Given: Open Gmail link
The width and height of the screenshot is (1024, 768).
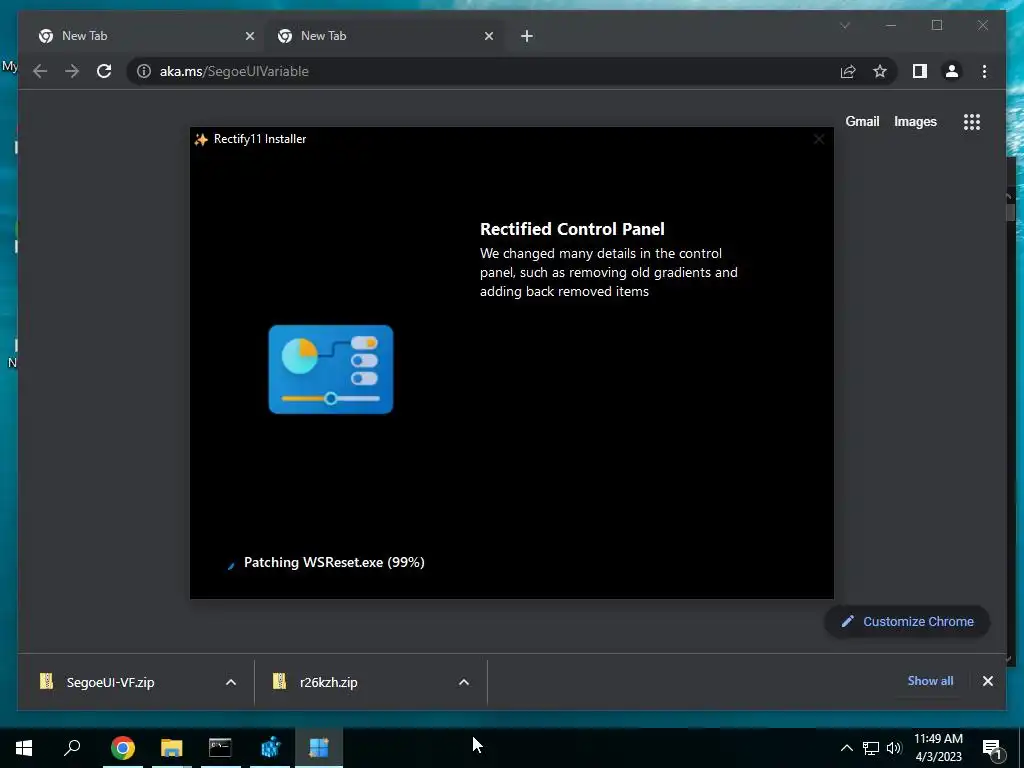Looking at the screenshot, I should point(862,121).
